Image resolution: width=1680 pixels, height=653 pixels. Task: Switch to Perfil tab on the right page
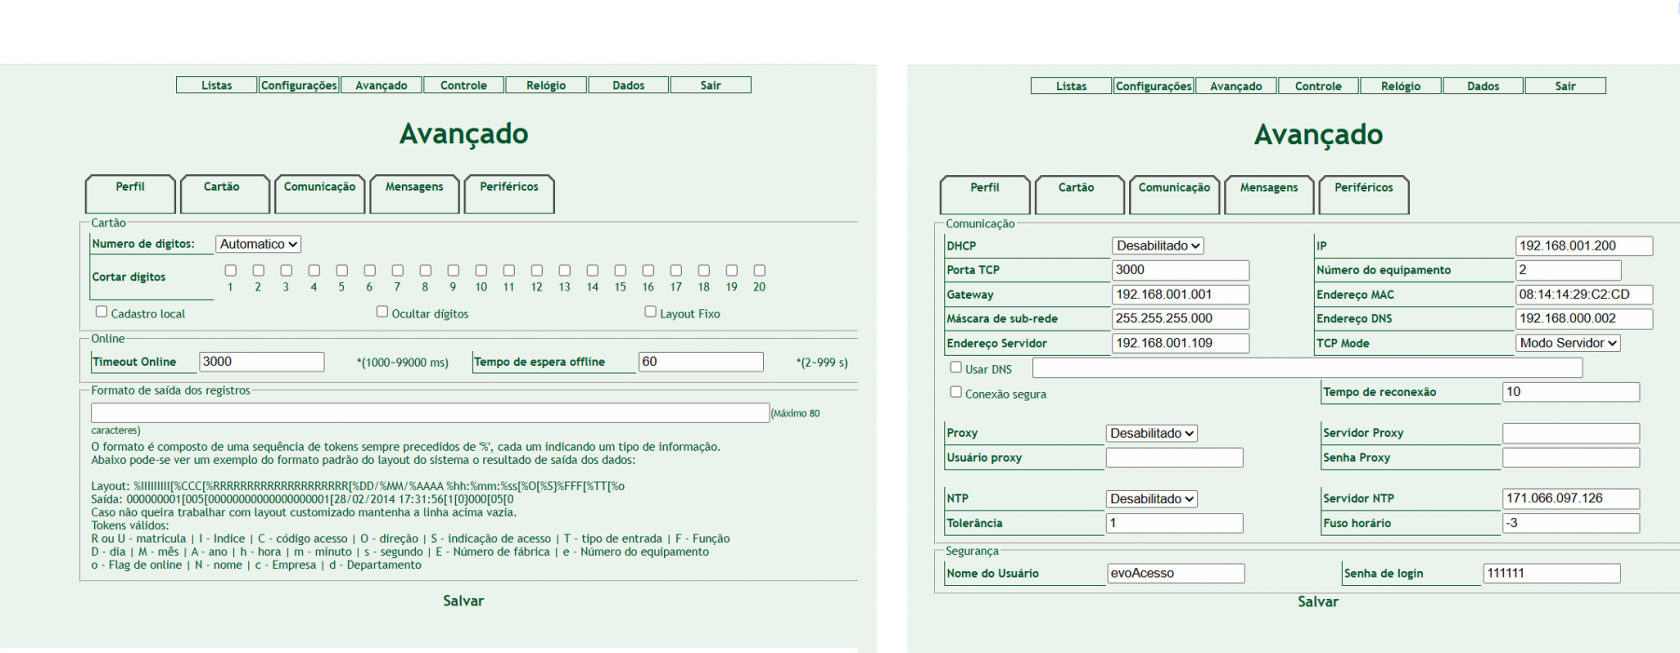[x=985, y=194]
